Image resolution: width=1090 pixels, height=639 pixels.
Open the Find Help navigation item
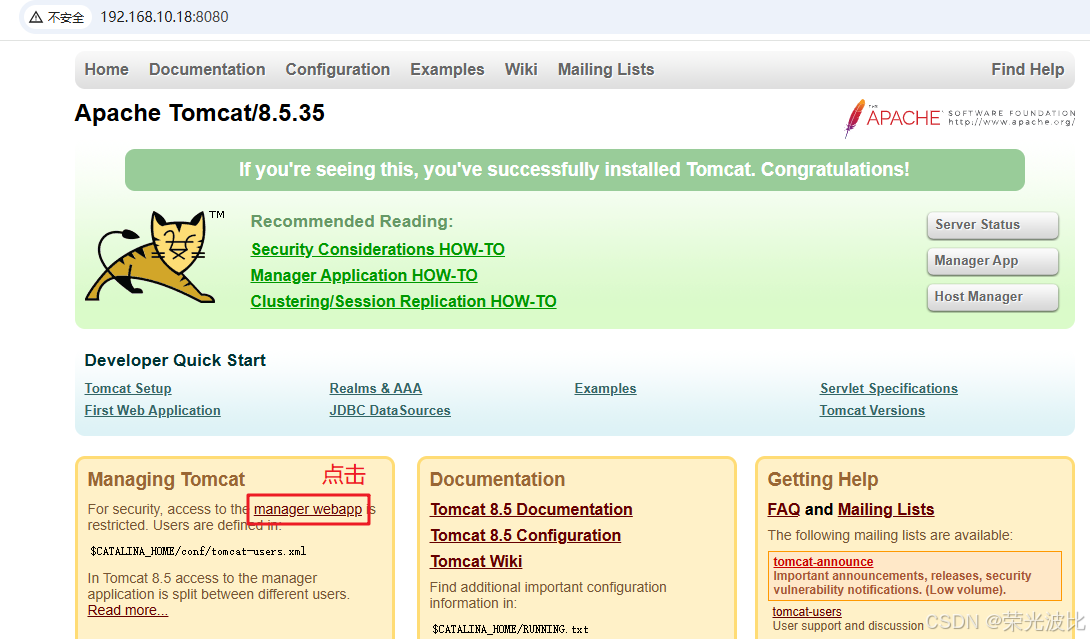tap(1027, 70)
